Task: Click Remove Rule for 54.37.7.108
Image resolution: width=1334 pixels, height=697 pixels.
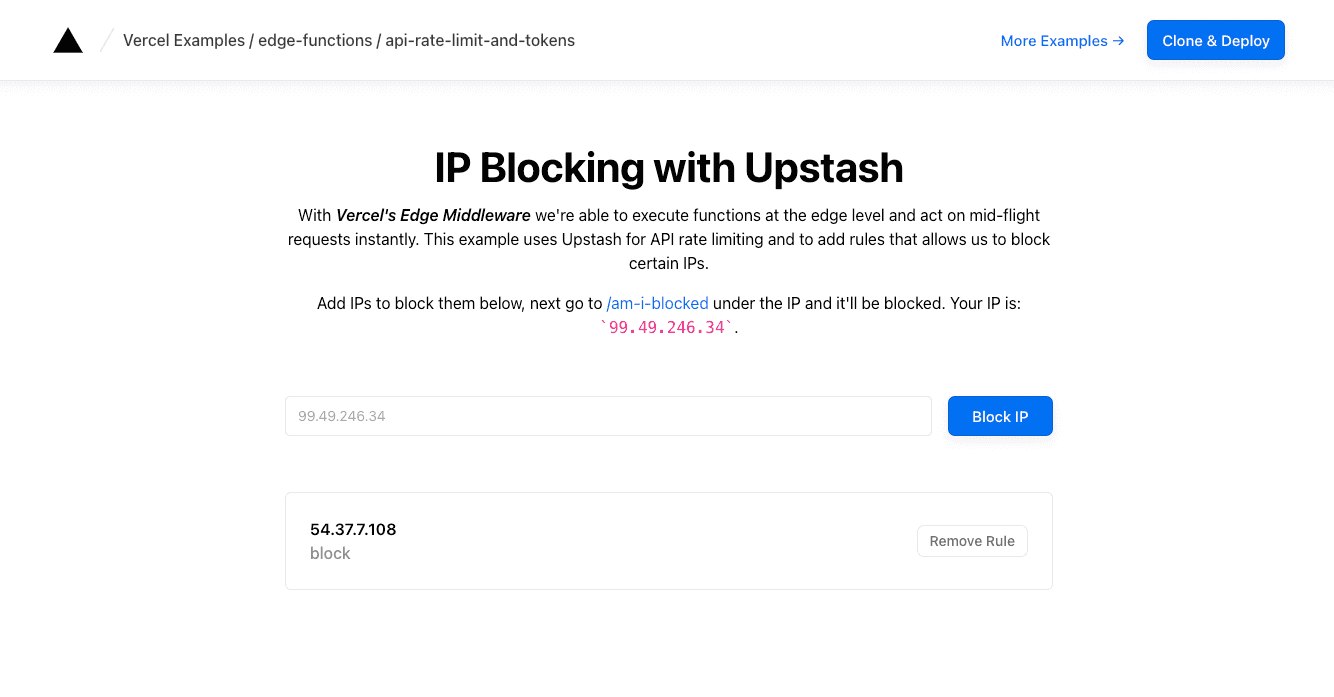Action: 972,540
